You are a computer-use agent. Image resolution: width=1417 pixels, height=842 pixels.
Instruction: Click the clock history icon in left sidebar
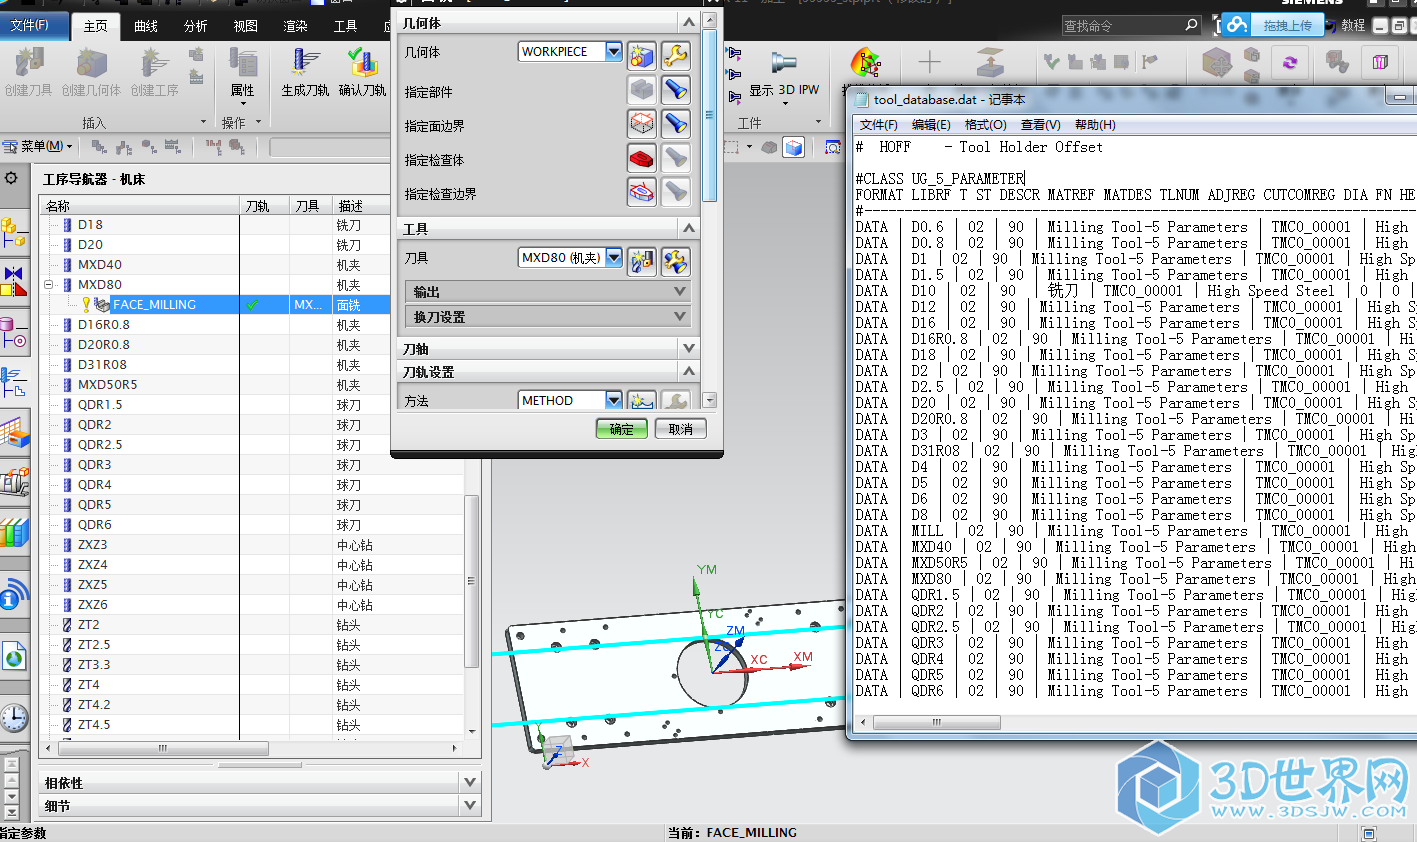pyautogui.click(x=14, y=718)
